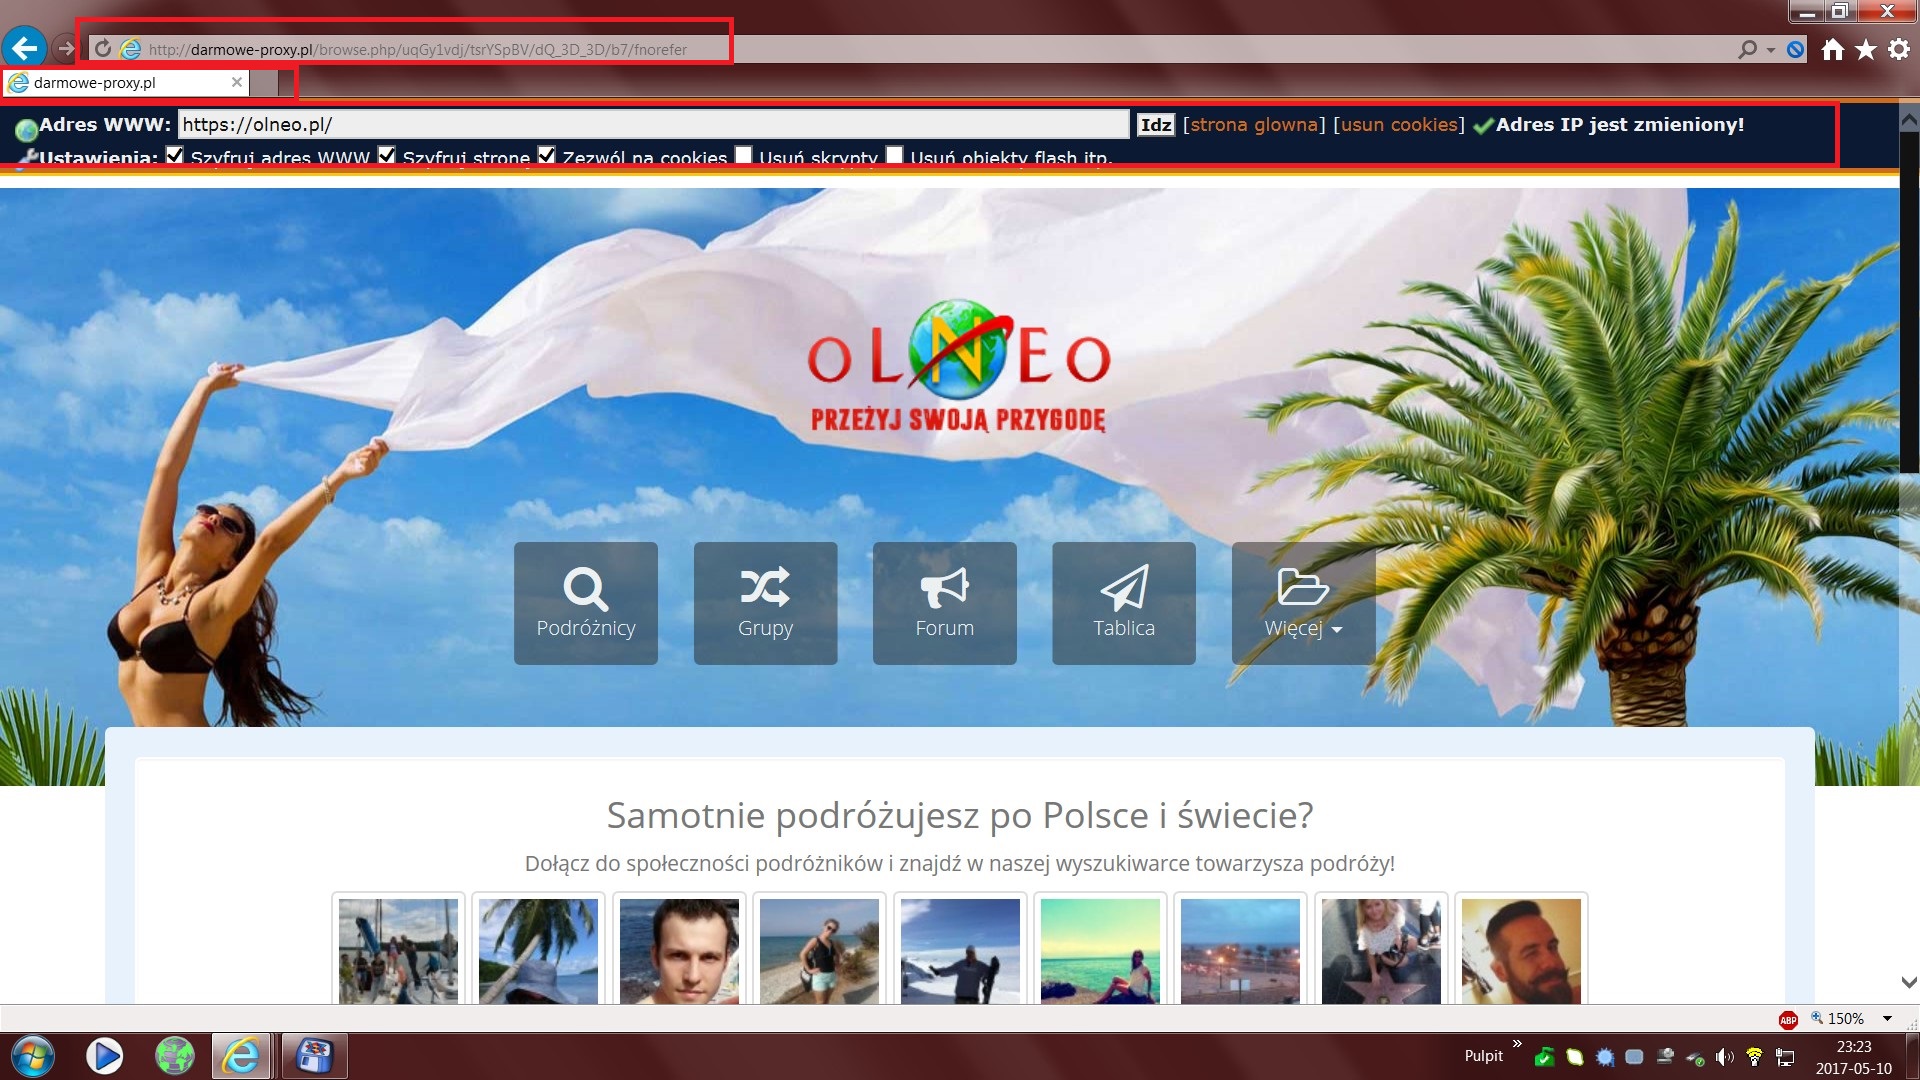Image resolution: width=1920 pixels, height=1080 pixels.
Task: Click the Adres WWW proxy input field
Action: coord(654,124)
